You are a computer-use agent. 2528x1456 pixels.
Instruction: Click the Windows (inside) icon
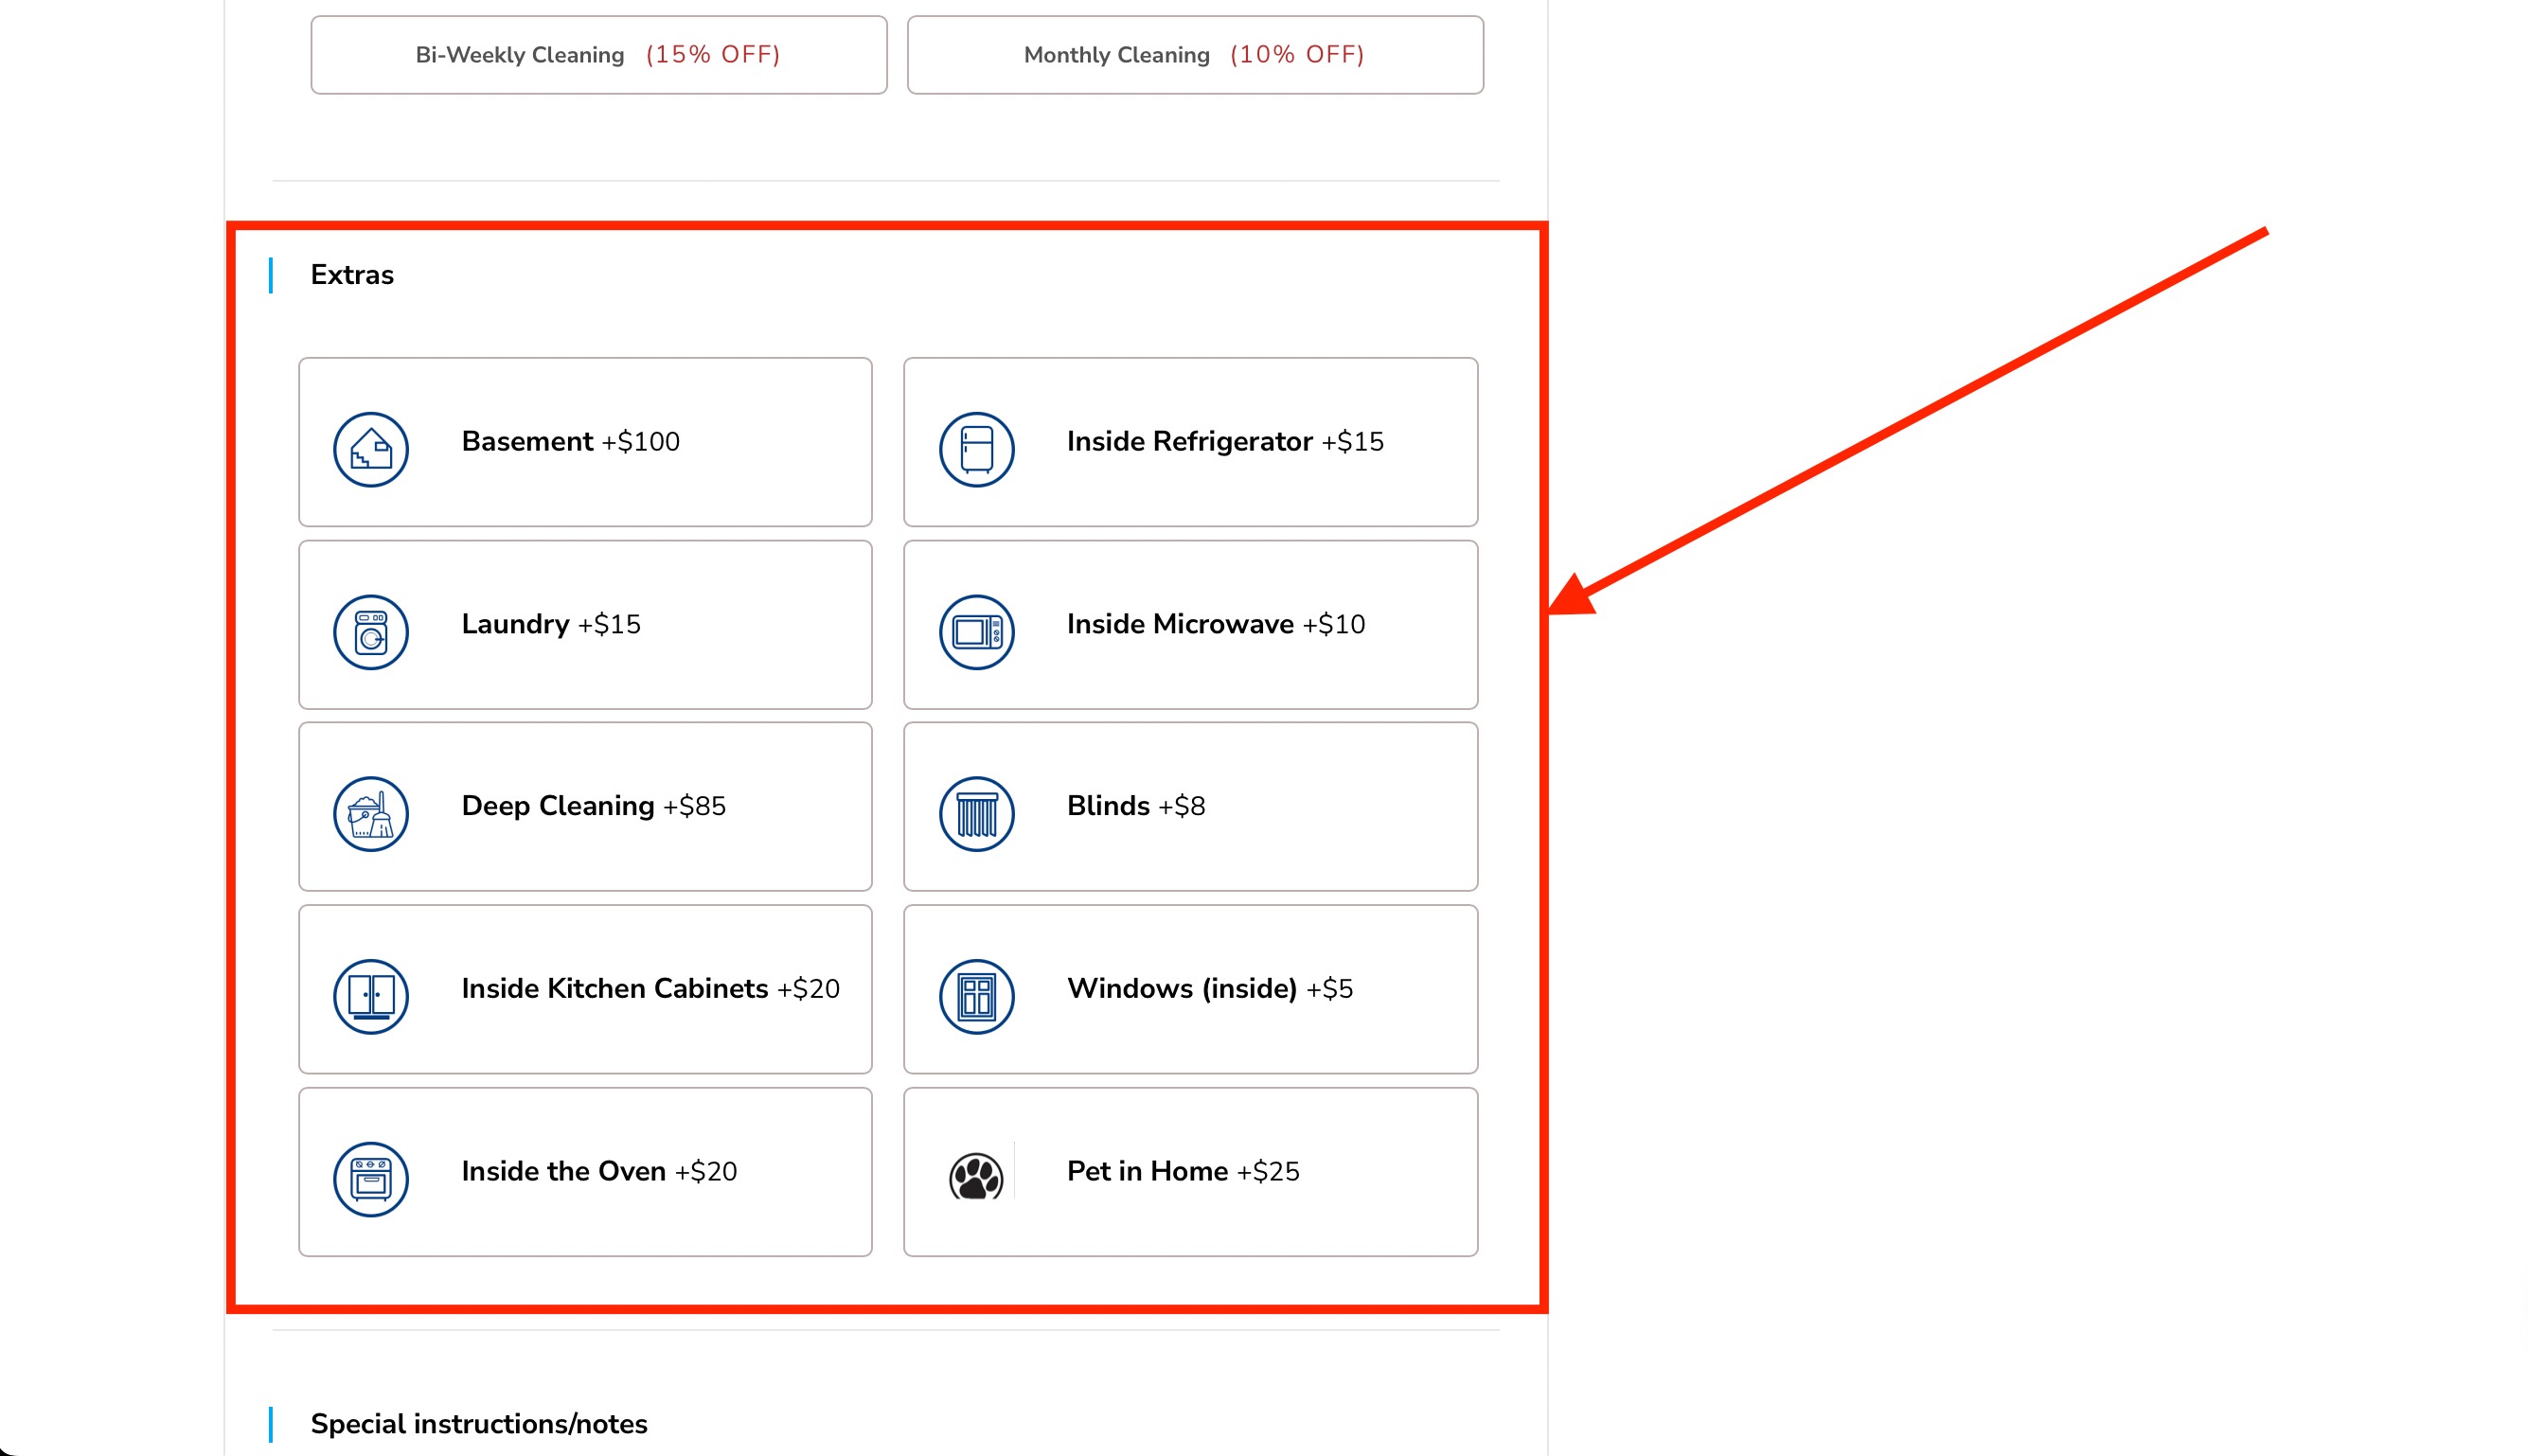pos(976,997)
